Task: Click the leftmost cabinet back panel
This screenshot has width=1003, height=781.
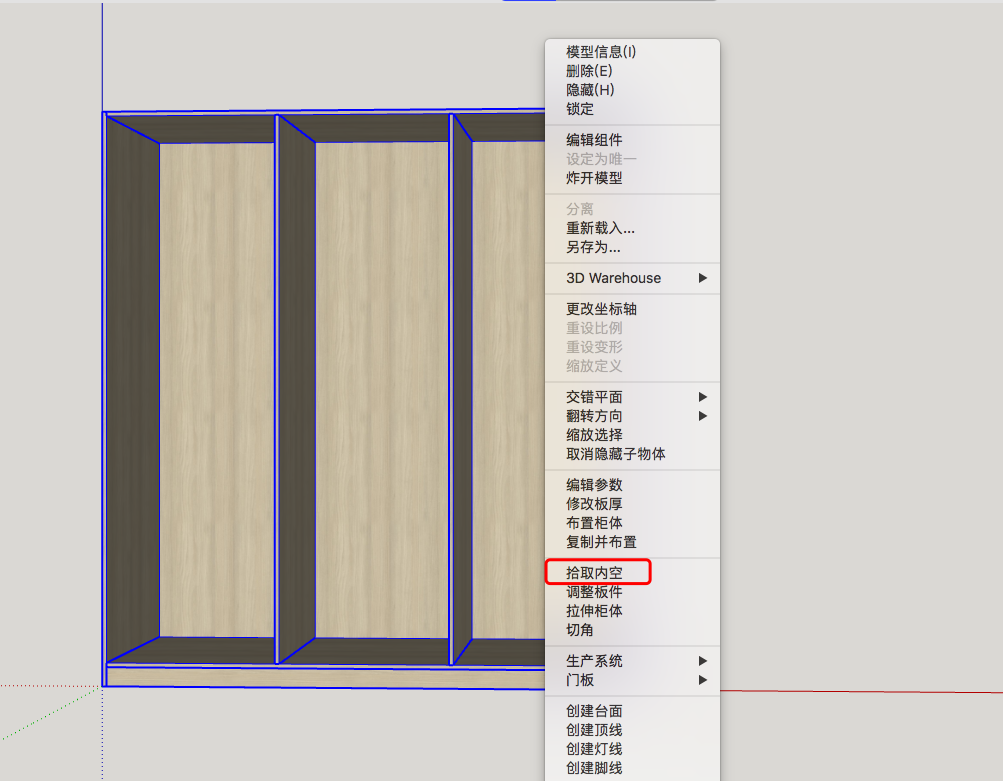Action: (217, 390)
